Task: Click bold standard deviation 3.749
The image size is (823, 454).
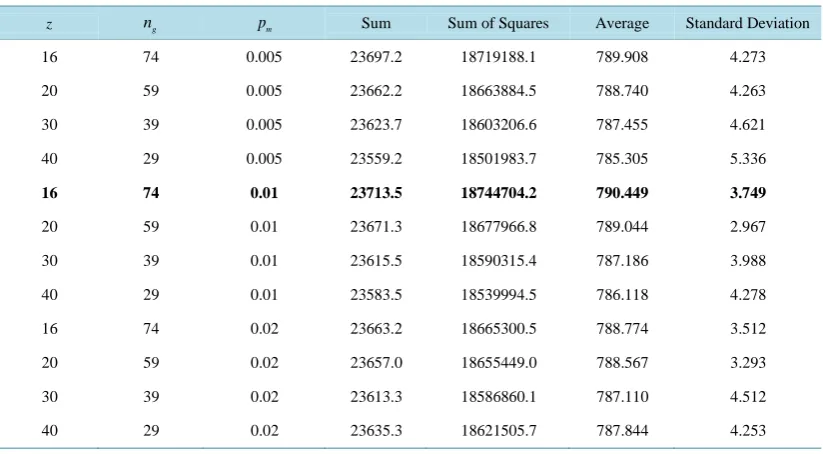Action: pyautogui.click(x=747, y=193)
